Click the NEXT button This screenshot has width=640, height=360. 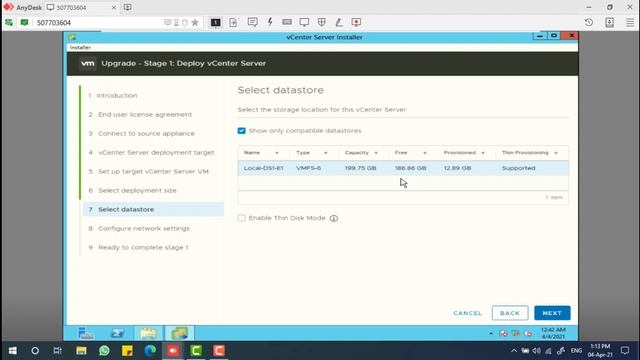[x=552, y=313]
